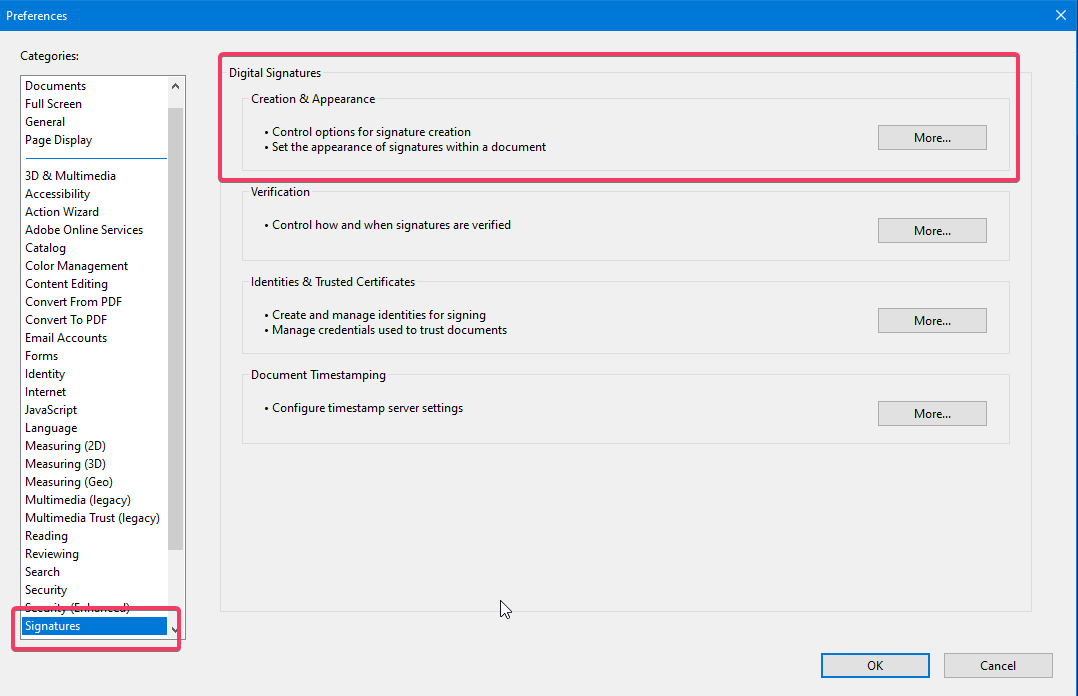
Task: Select Email Accounts category
Action: point(66,338)
